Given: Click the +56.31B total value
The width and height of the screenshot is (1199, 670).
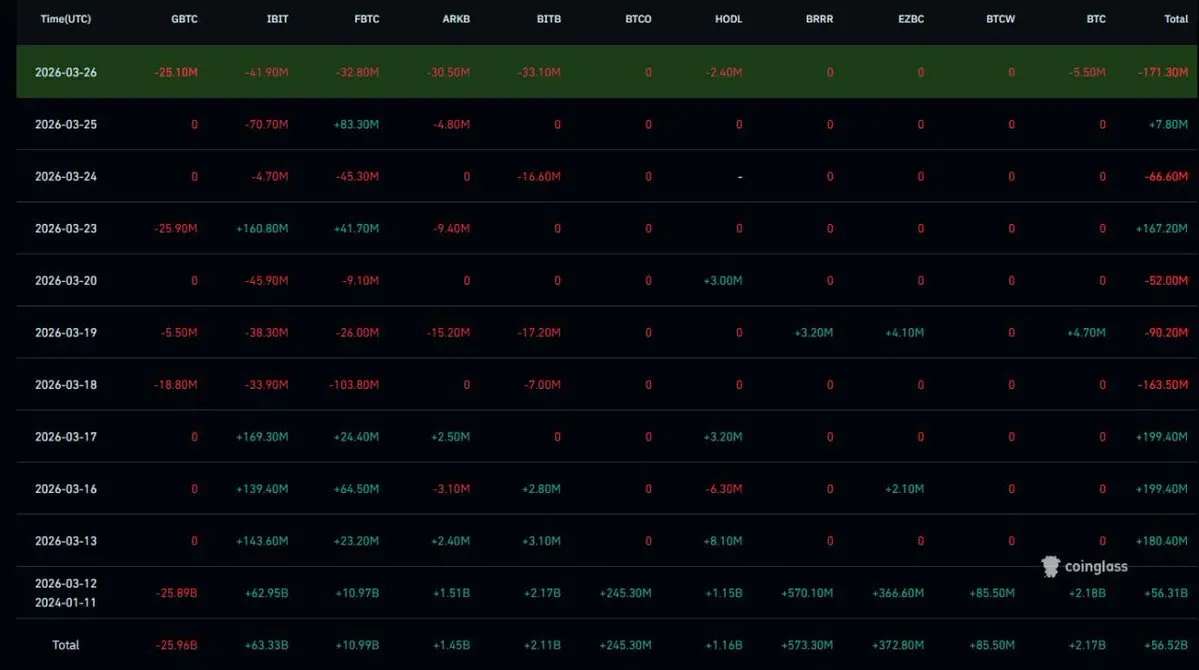Looking at the screenshot, I should pos(1166,593).
